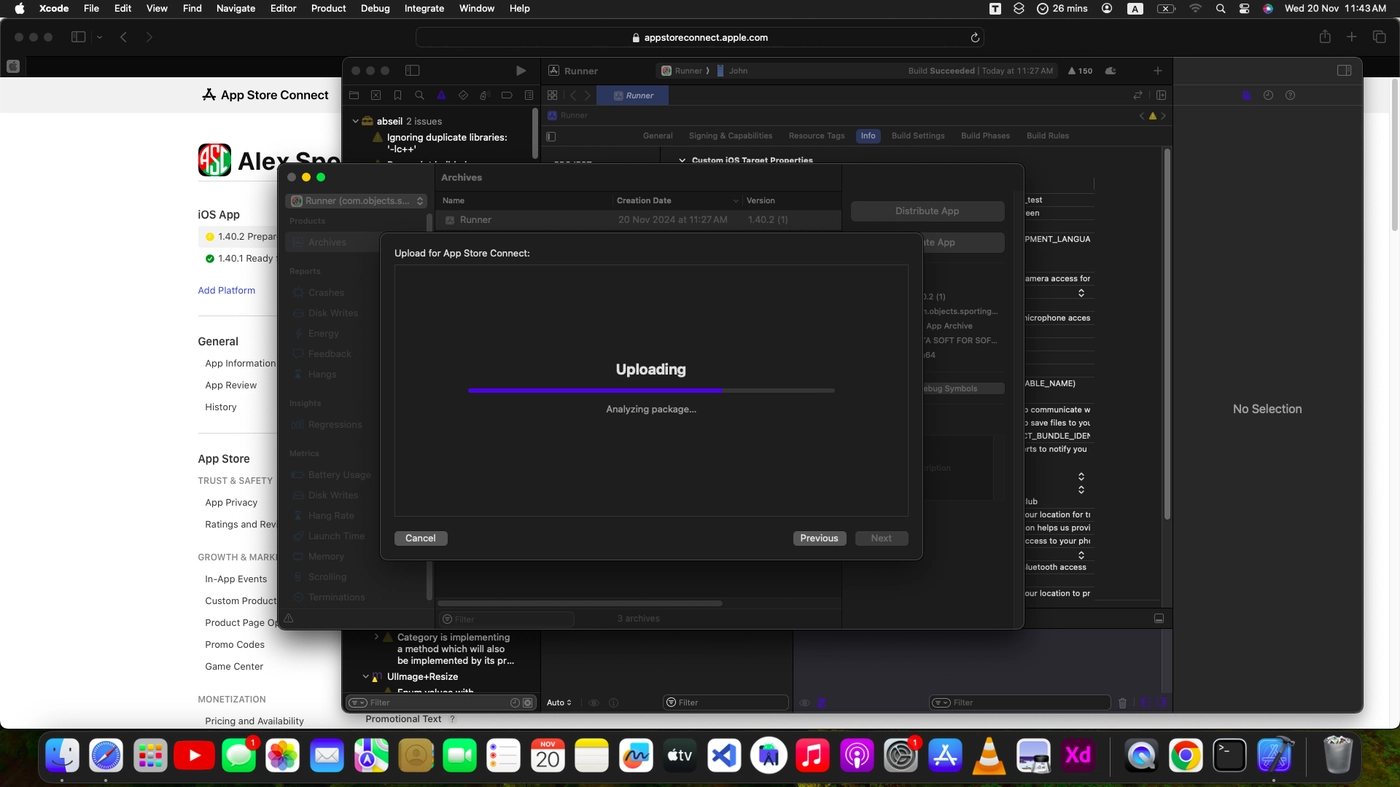Toggle Xcode navigator sidebar button

[412, 71]
